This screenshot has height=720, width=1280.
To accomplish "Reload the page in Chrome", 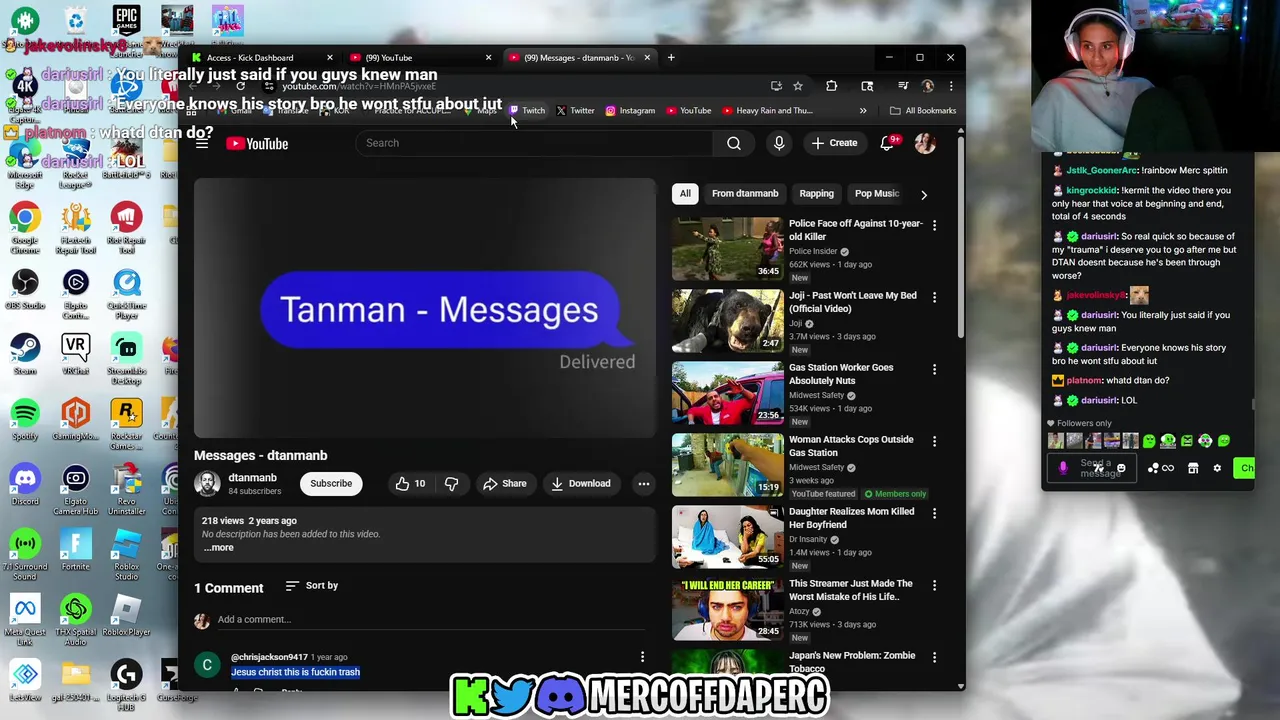I will pyautogui.click(x=240, y=87).
